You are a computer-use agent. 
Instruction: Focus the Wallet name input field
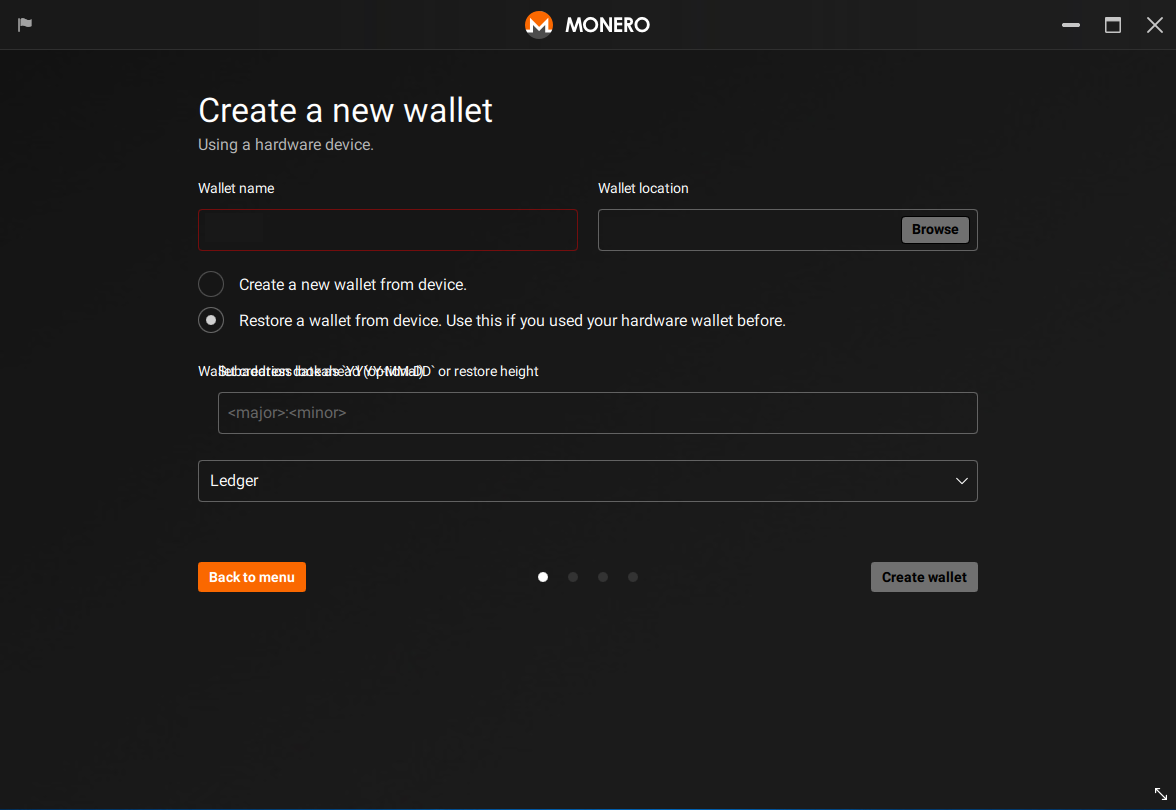click(x=388, y=230)
